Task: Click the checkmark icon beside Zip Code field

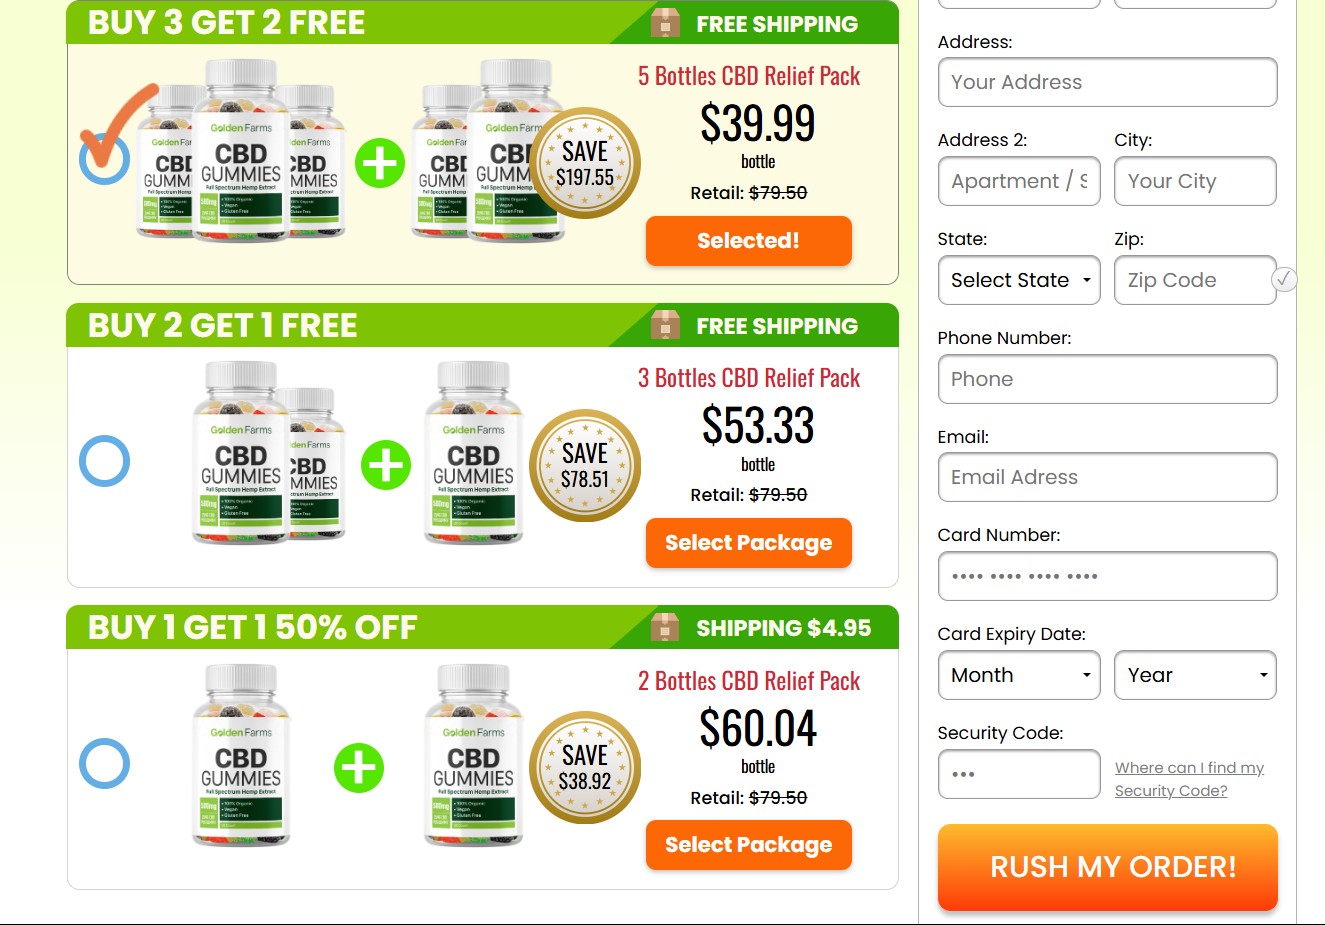Action: click(1284, 280)
